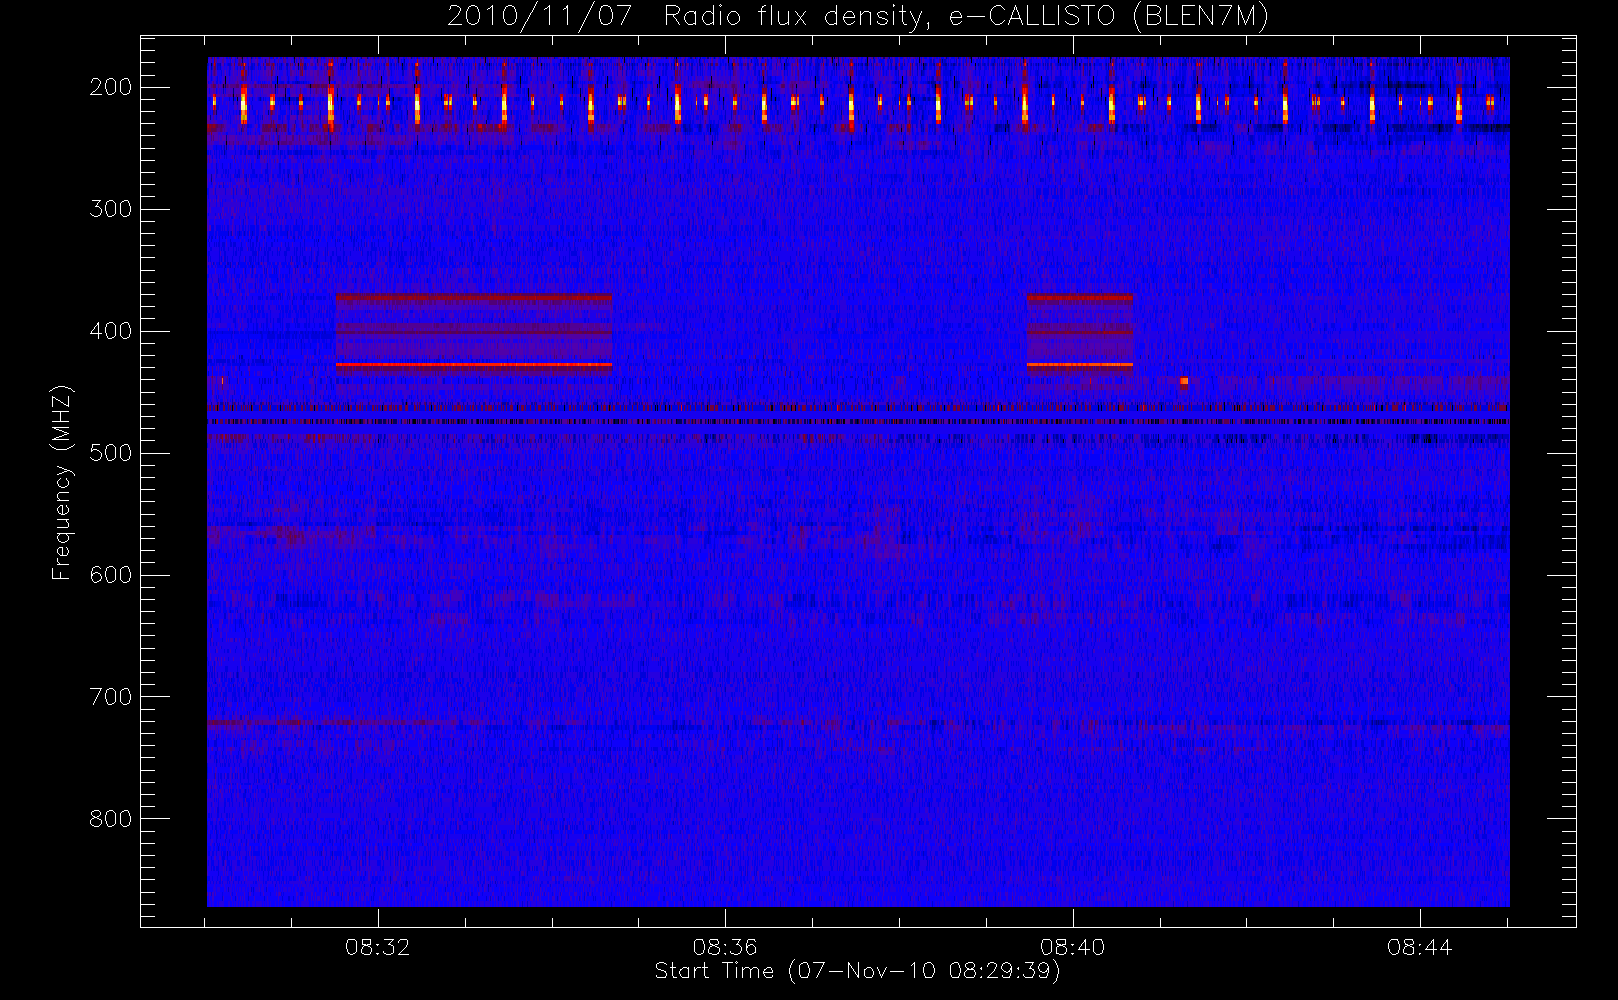The width and height of the screenshot is (1618, 1000).
Task: Click the 700 frequency tick label
Action: (x=111, y=697)
